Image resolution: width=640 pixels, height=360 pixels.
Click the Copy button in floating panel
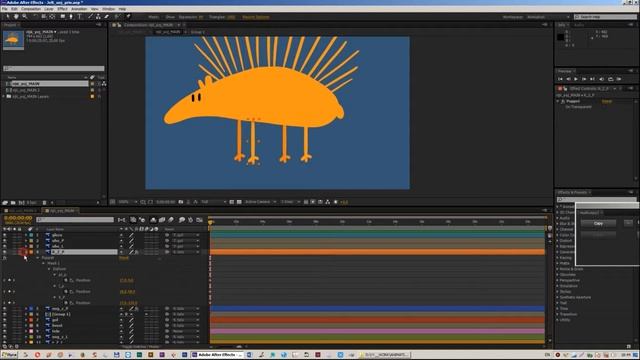coord(598,223)
